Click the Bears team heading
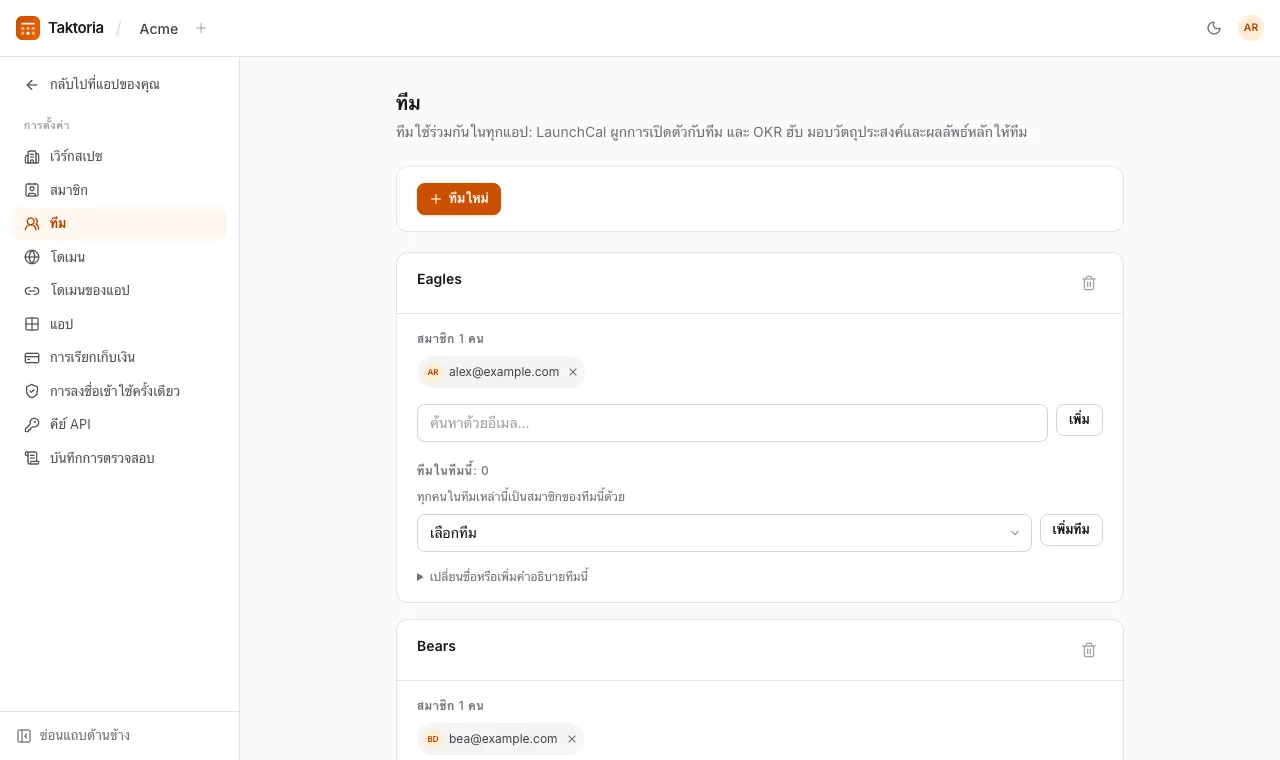 pyautogui.click(x=436, y=646)
